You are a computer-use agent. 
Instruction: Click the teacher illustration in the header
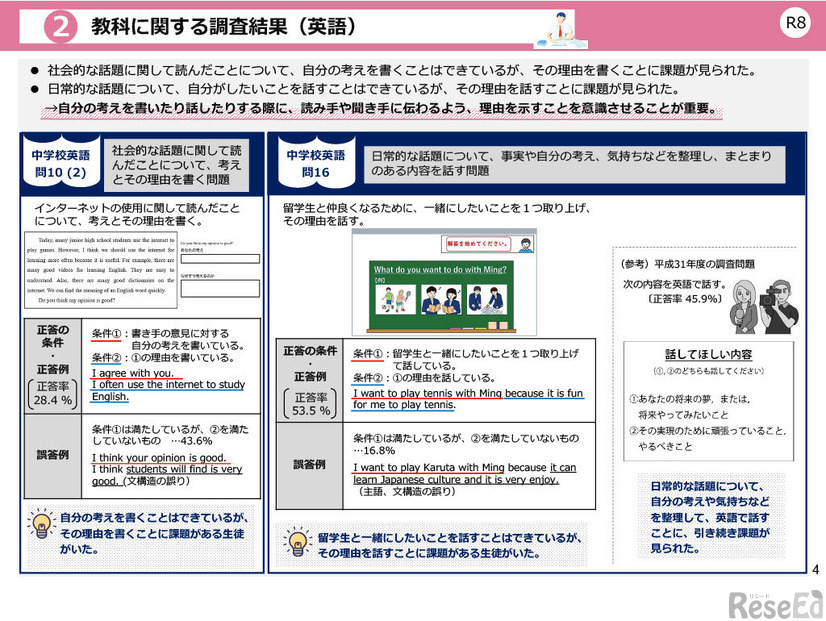[560, 30]
